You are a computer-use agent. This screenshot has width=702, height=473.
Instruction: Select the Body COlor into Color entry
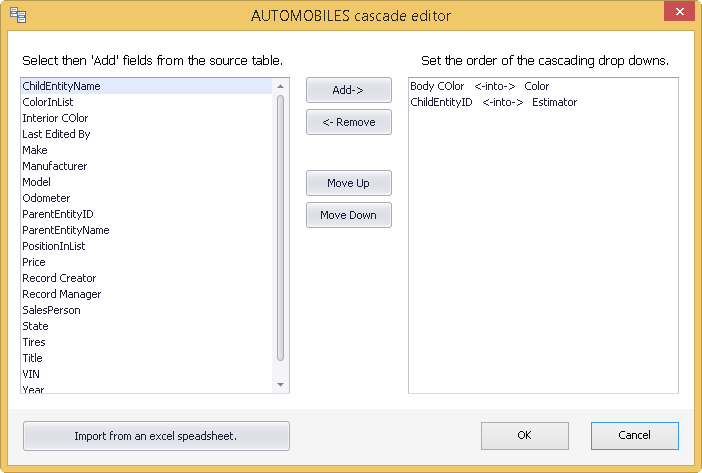coord(543,86)
